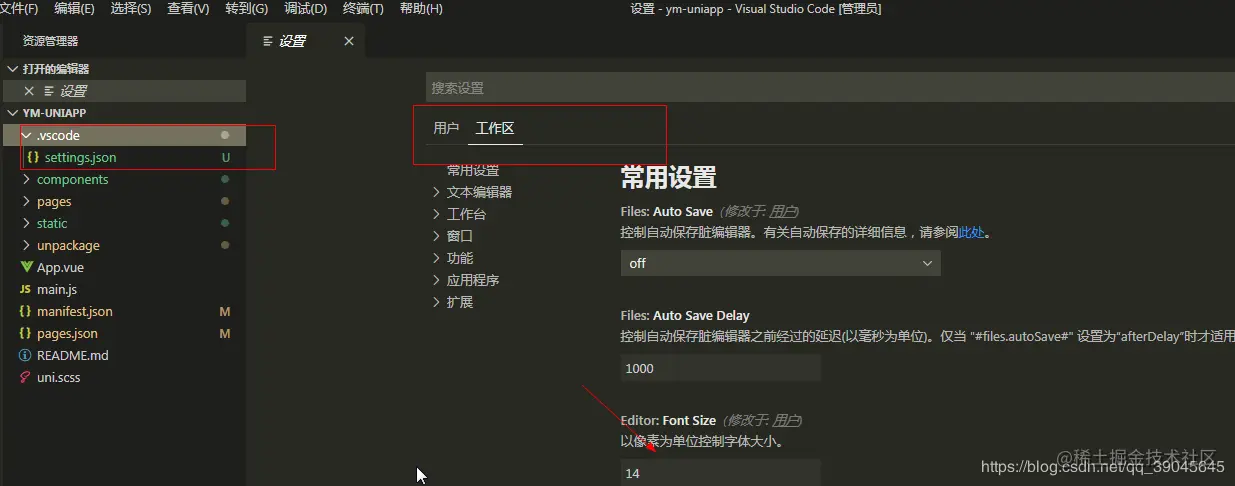Screen dimensions: 1235x486
Task: Switch to the 用户 settings tab
Action: coord(446,128)
